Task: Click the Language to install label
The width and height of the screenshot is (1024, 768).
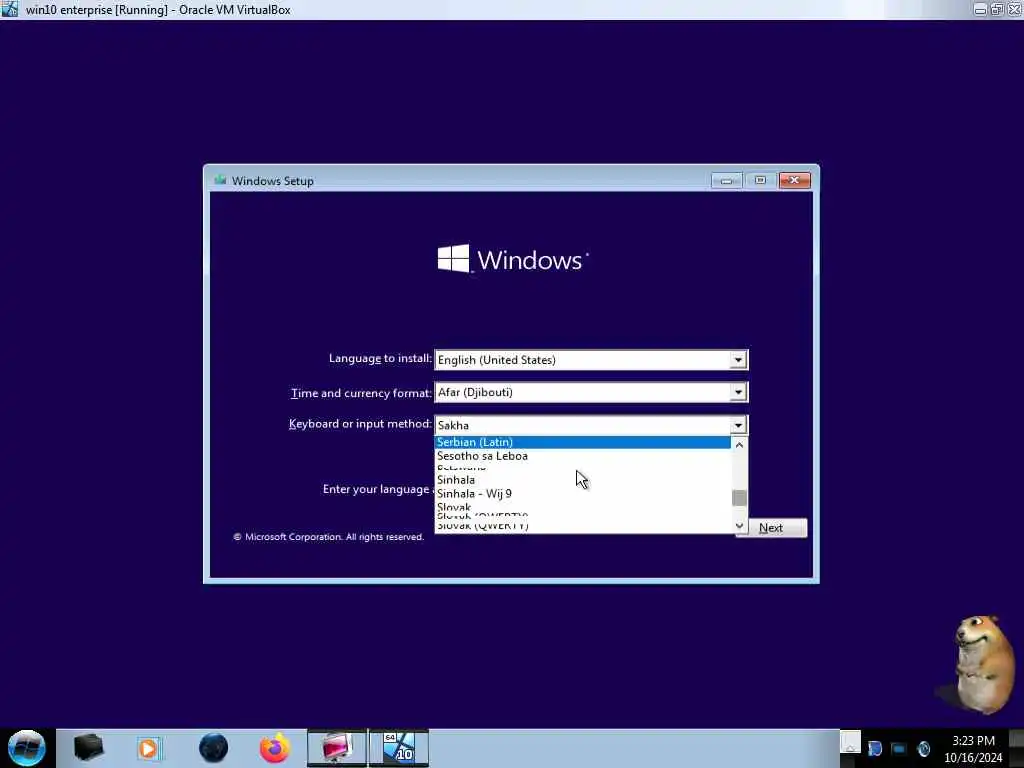Action: 380,359
